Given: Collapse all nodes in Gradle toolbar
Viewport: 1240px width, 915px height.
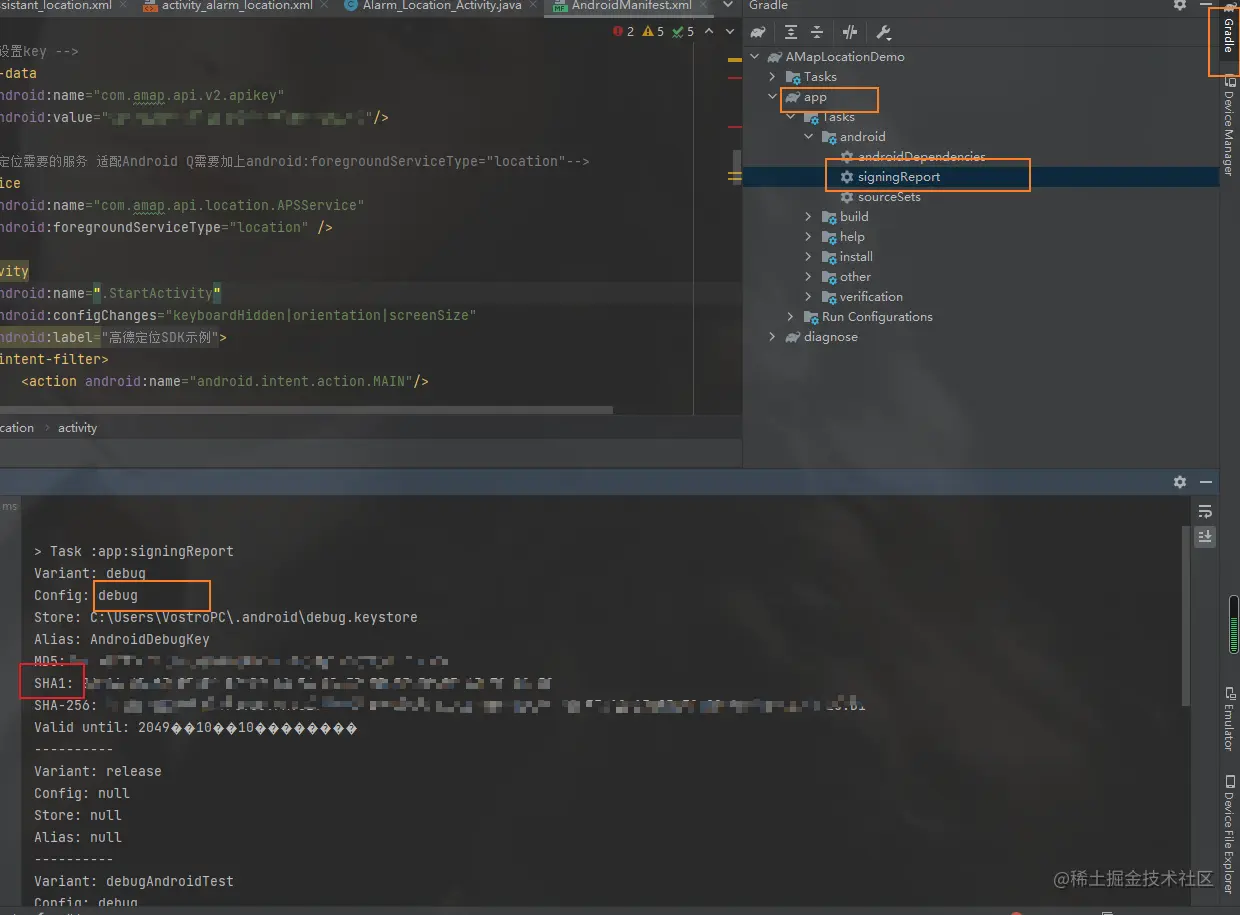Looking at the screenshot, I should [x=817, y=32].
